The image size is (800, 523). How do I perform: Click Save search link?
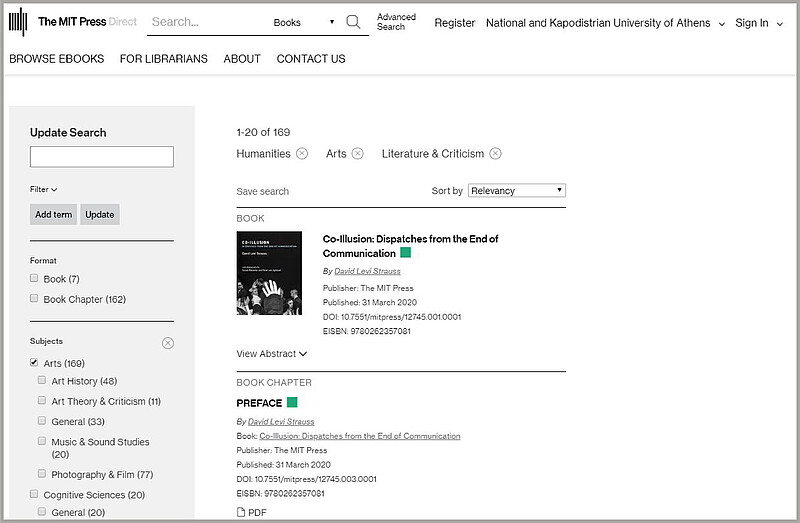(262, 191)
